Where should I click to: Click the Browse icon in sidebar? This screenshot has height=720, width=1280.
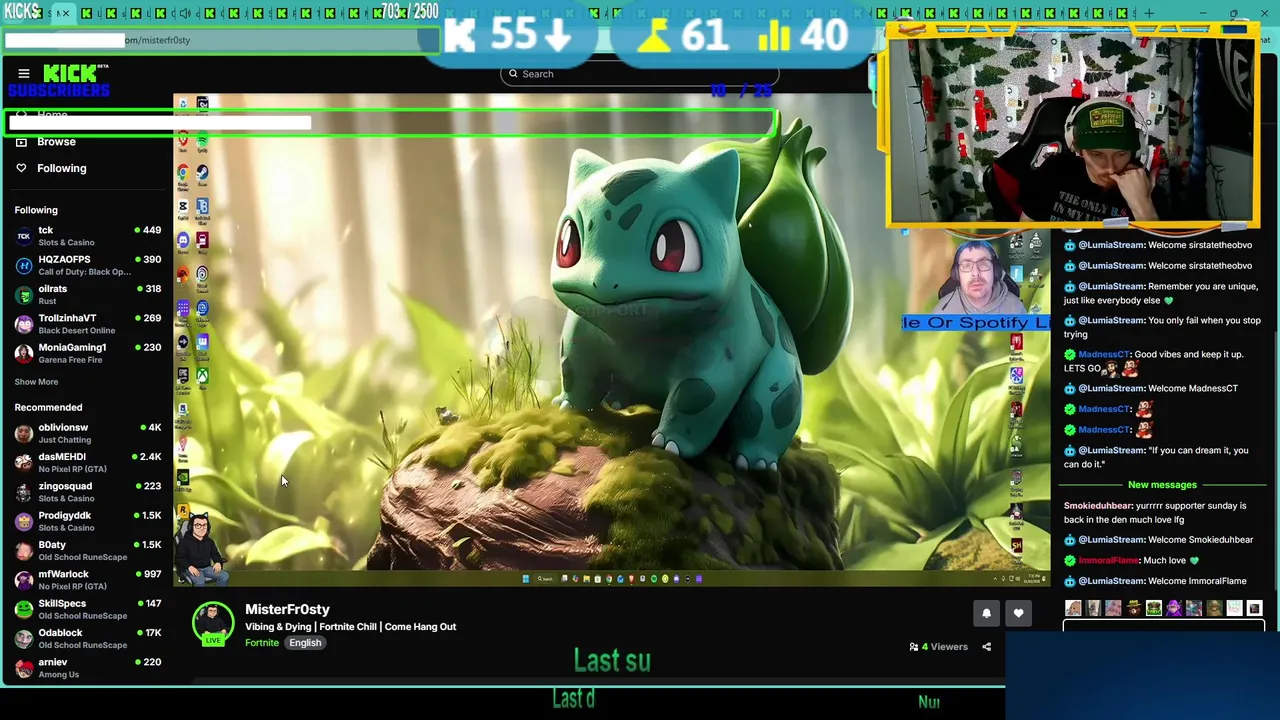tap(21, 142)
